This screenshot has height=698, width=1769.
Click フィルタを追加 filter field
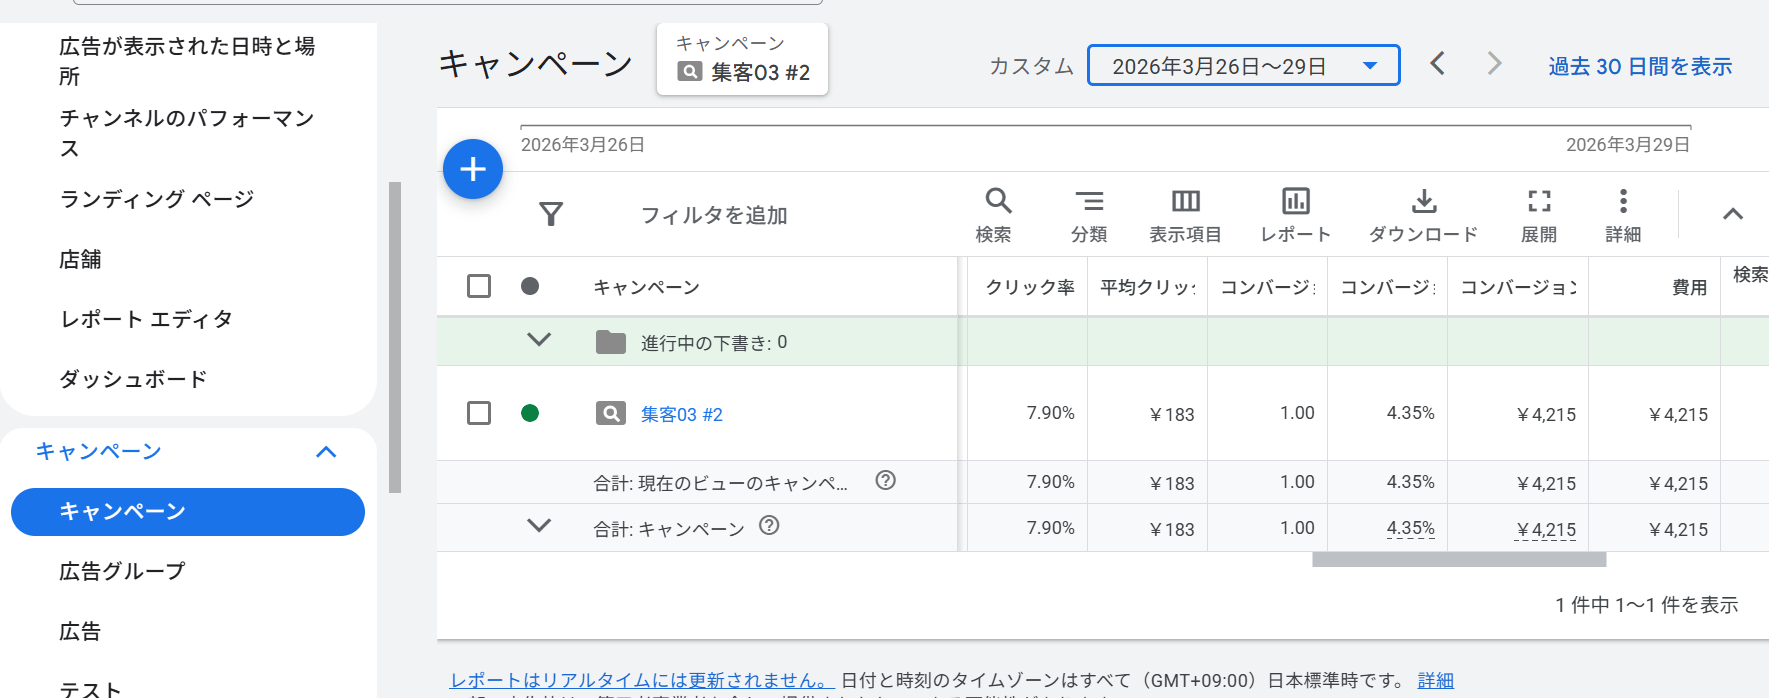714,215
